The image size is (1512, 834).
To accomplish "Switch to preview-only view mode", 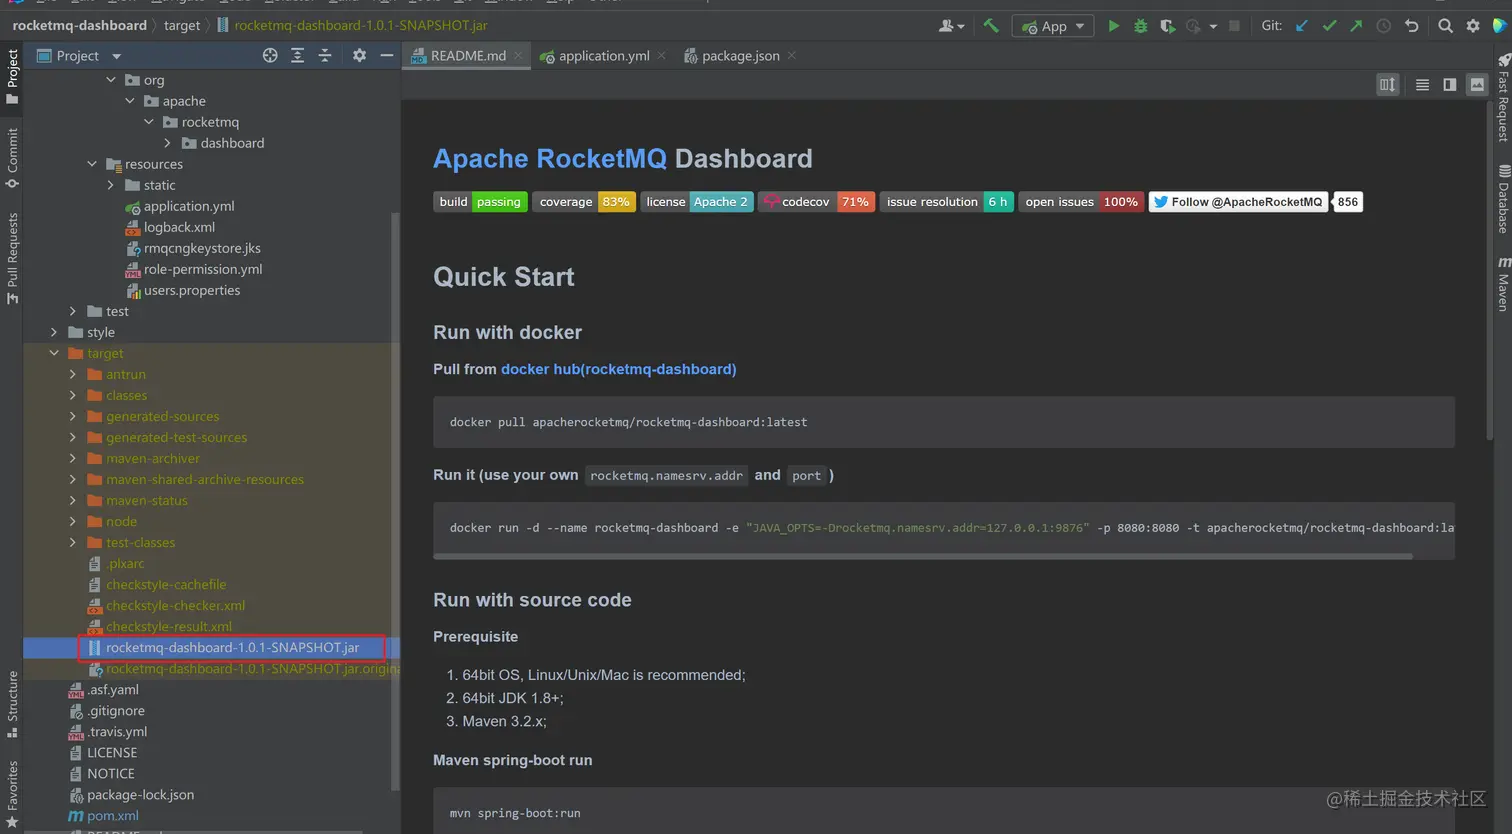I will click(x=1477, y=85).
